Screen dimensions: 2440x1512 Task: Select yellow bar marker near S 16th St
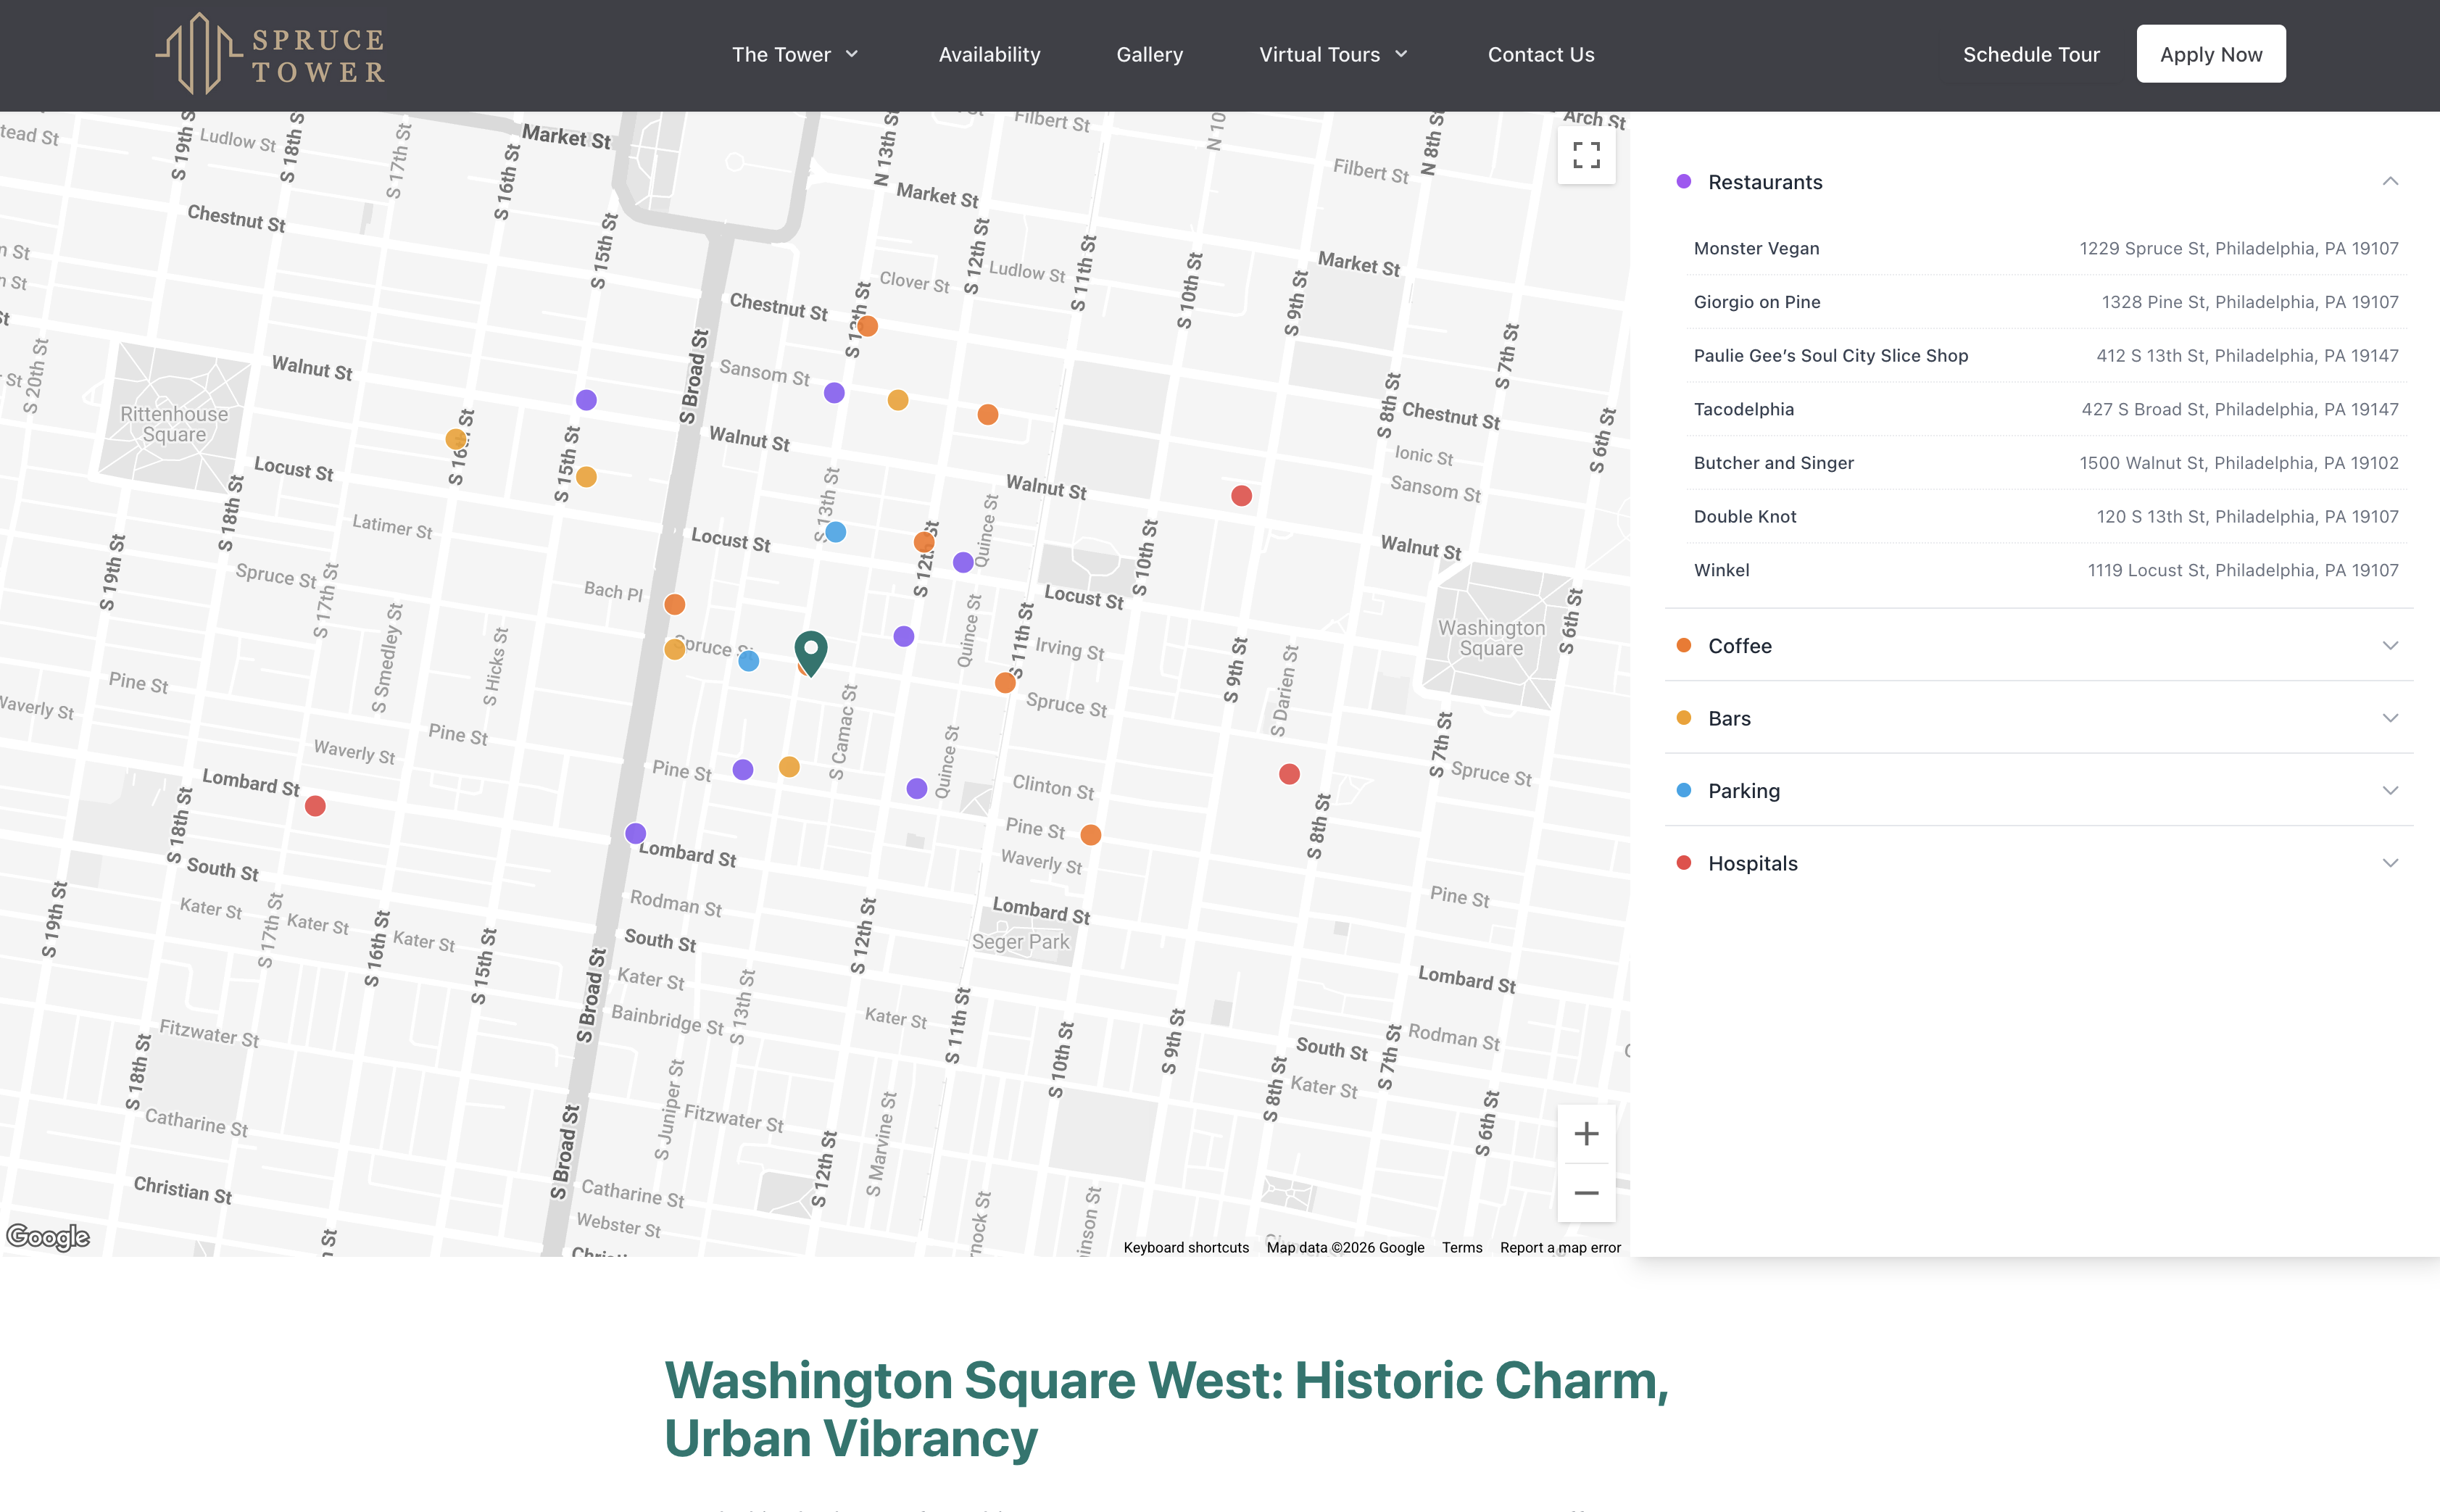point(456,439)
